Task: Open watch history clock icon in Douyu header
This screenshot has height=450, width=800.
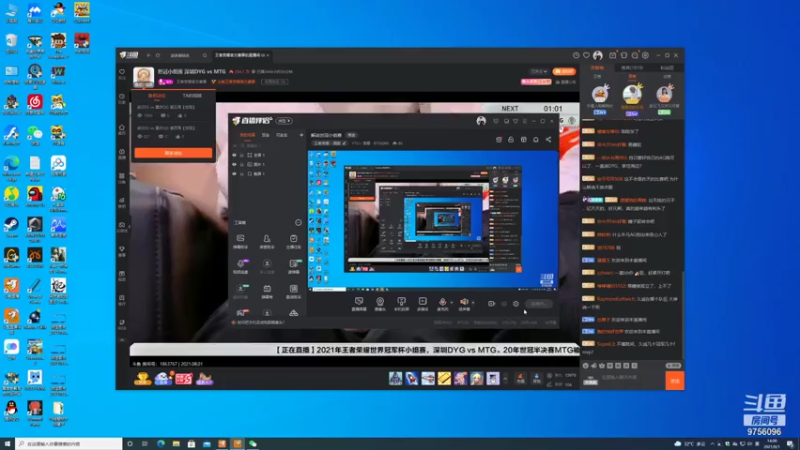Action: [x=576, y=55]
